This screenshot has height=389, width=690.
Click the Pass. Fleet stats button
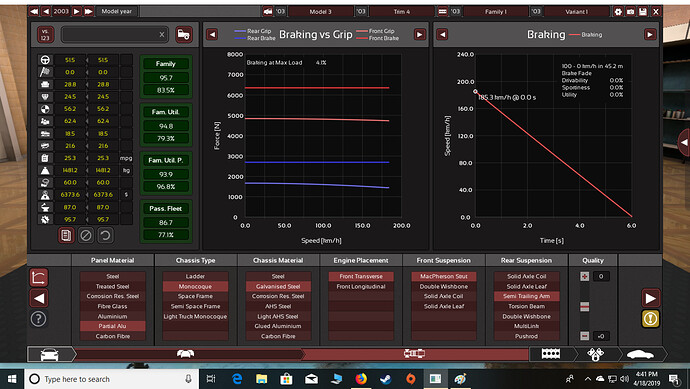click(x=165, y=209)
